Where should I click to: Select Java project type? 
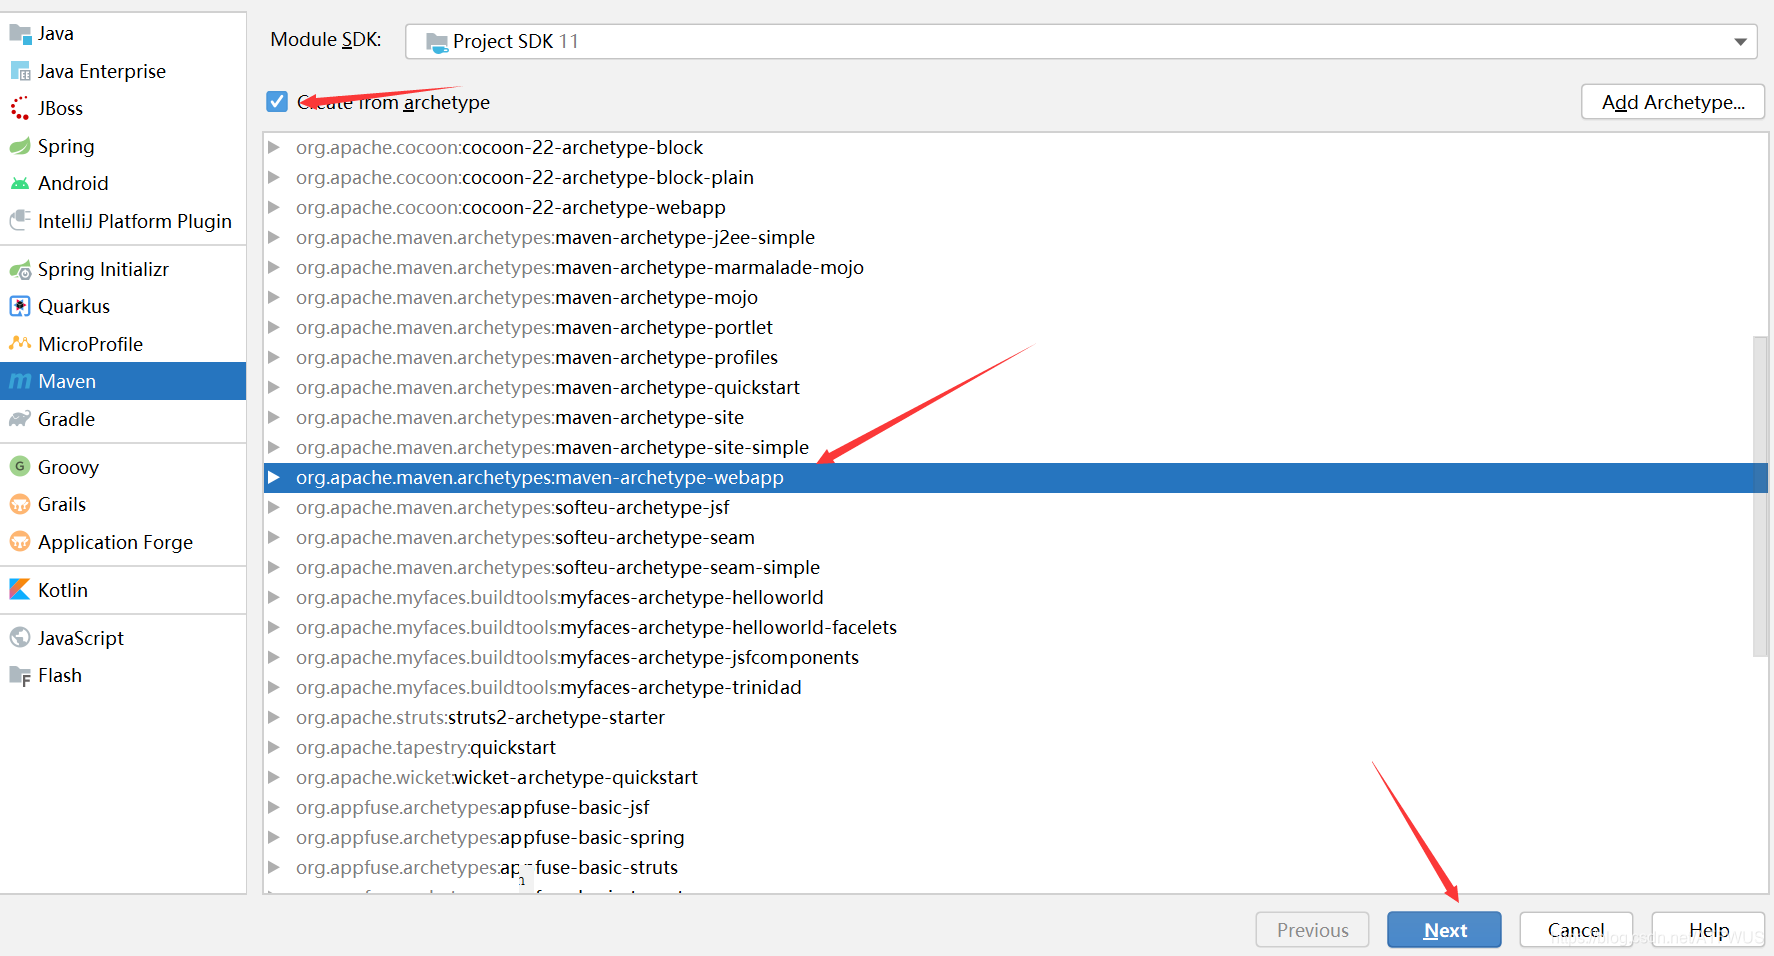tap(123, 34)
